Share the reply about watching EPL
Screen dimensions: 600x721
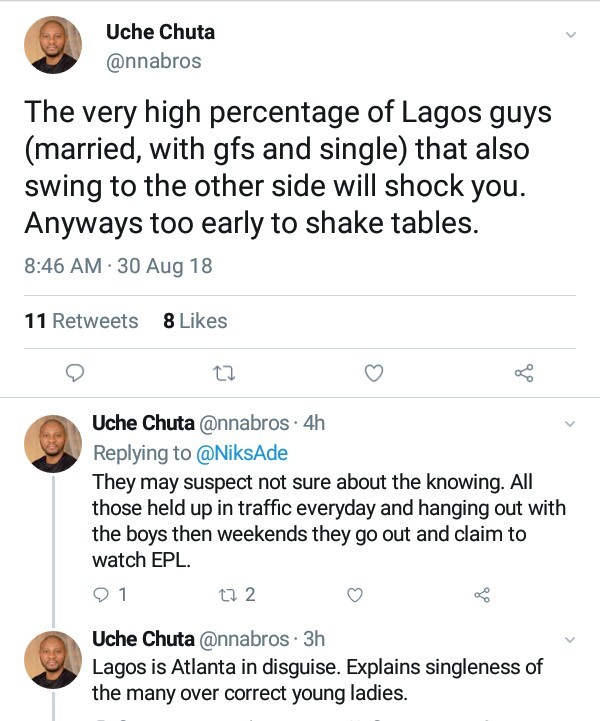481,595
